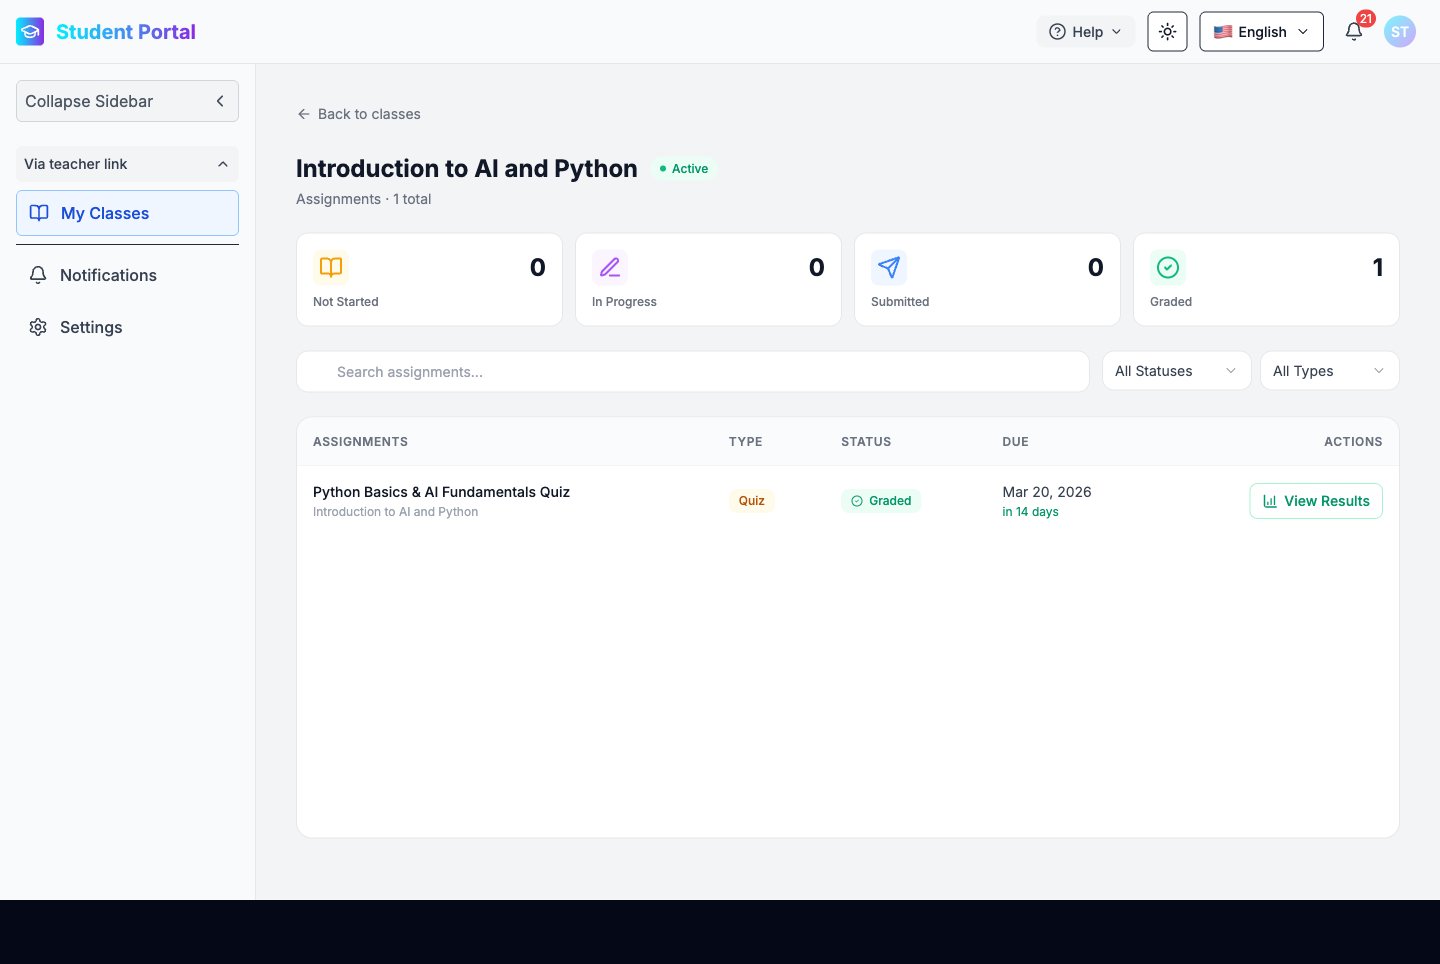Click the Settings gear icon in sidebar

coord(38,327)
